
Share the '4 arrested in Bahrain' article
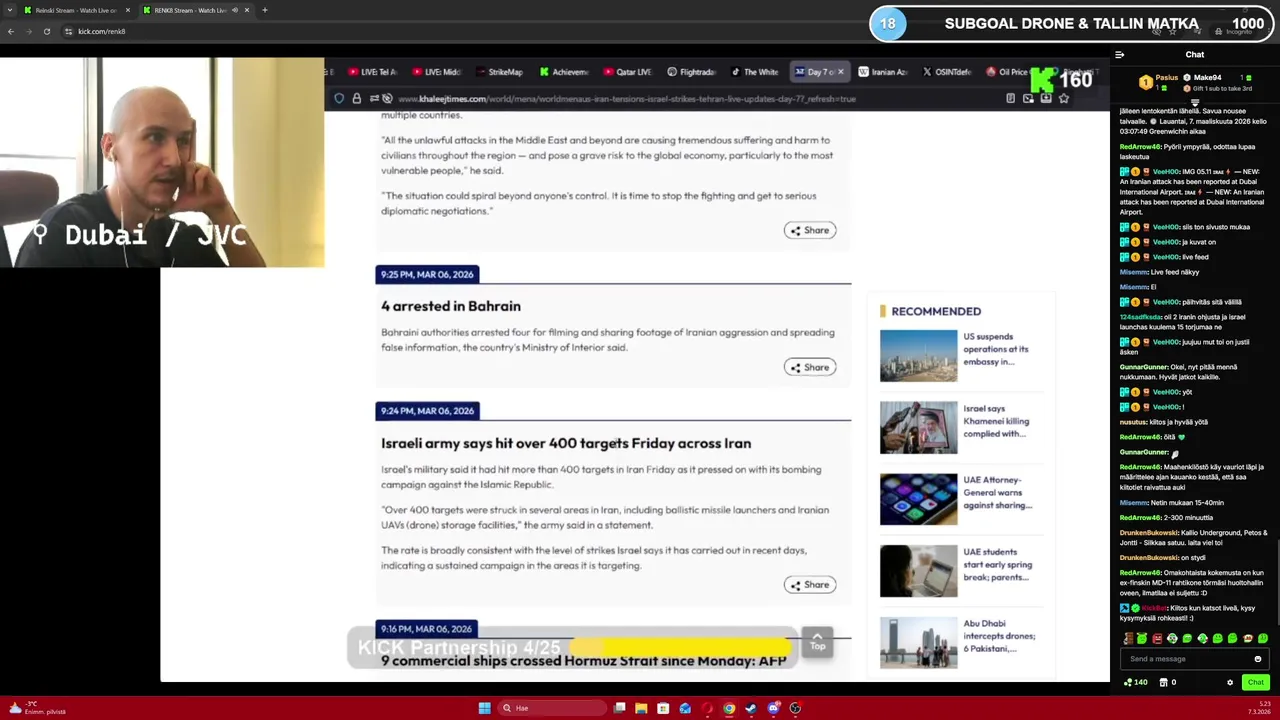point(810,367)
